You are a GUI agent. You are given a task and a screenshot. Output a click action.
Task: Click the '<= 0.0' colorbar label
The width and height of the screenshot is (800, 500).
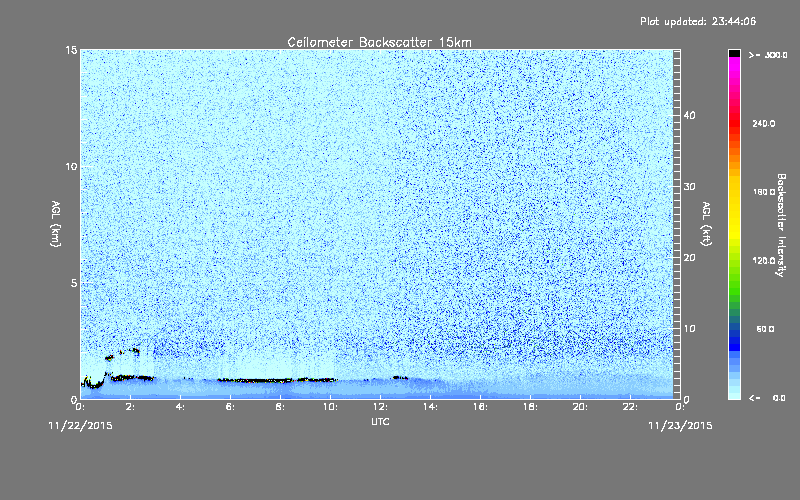tap(768, 398)
